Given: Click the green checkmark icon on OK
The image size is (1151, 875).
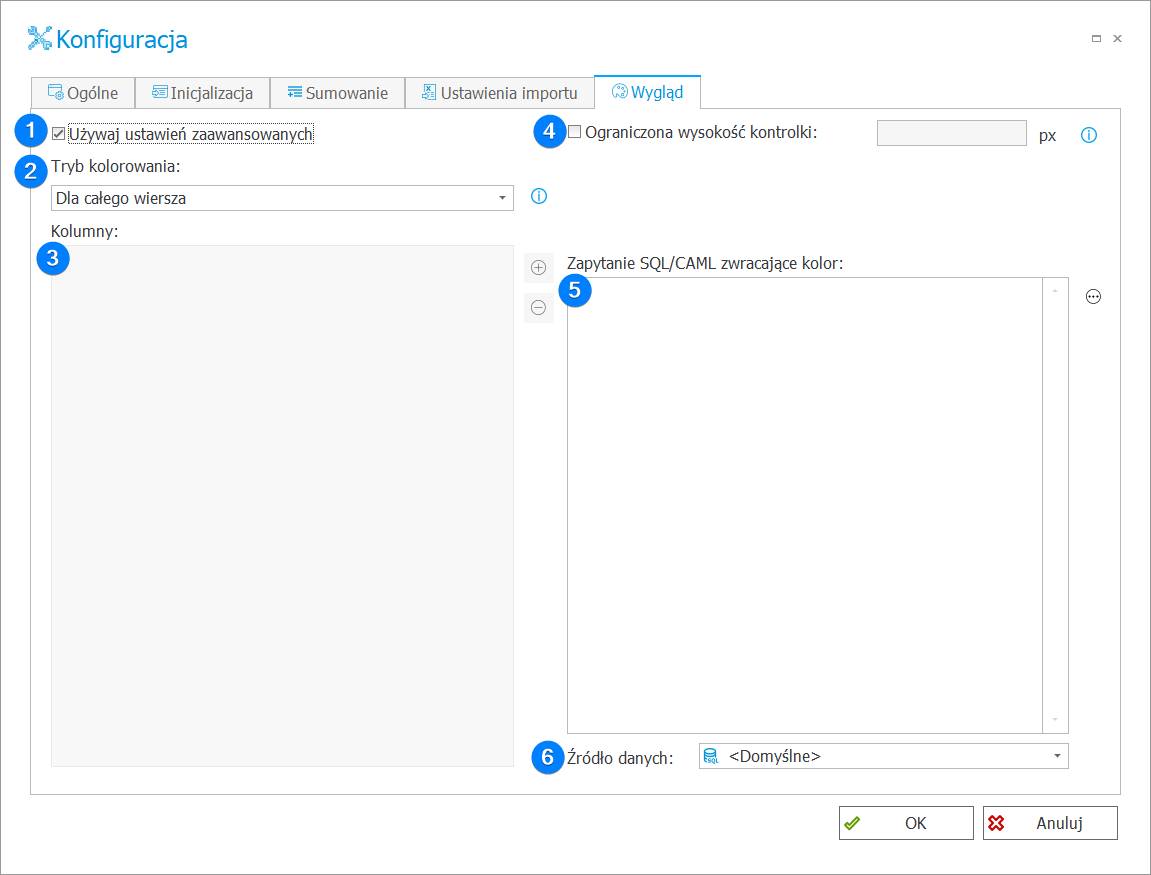Looking at the screenshot, I should click(852, 823).
